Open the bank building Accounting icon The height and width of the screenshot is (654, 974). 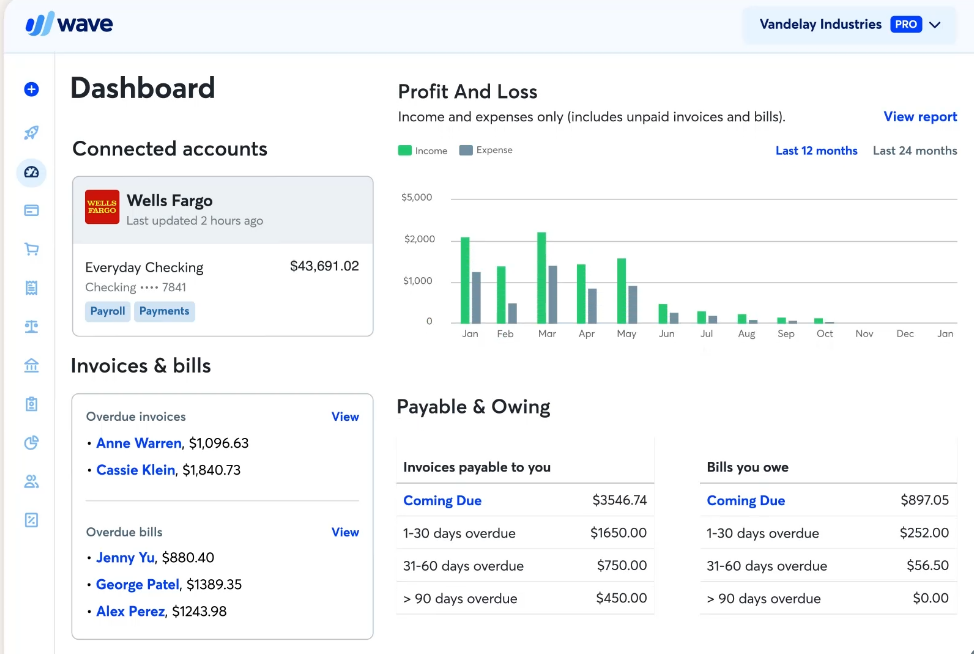click(x=30, y=364)
